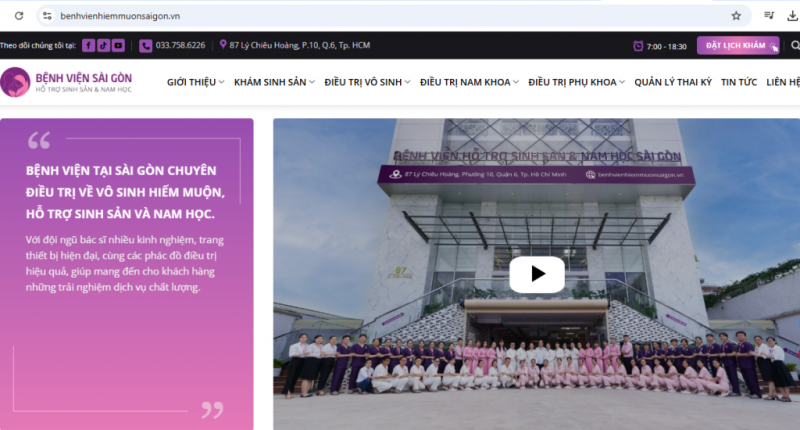Expand the ĐIỀU TRỊ NAM KHOA dropdown

tap(469, 82)
